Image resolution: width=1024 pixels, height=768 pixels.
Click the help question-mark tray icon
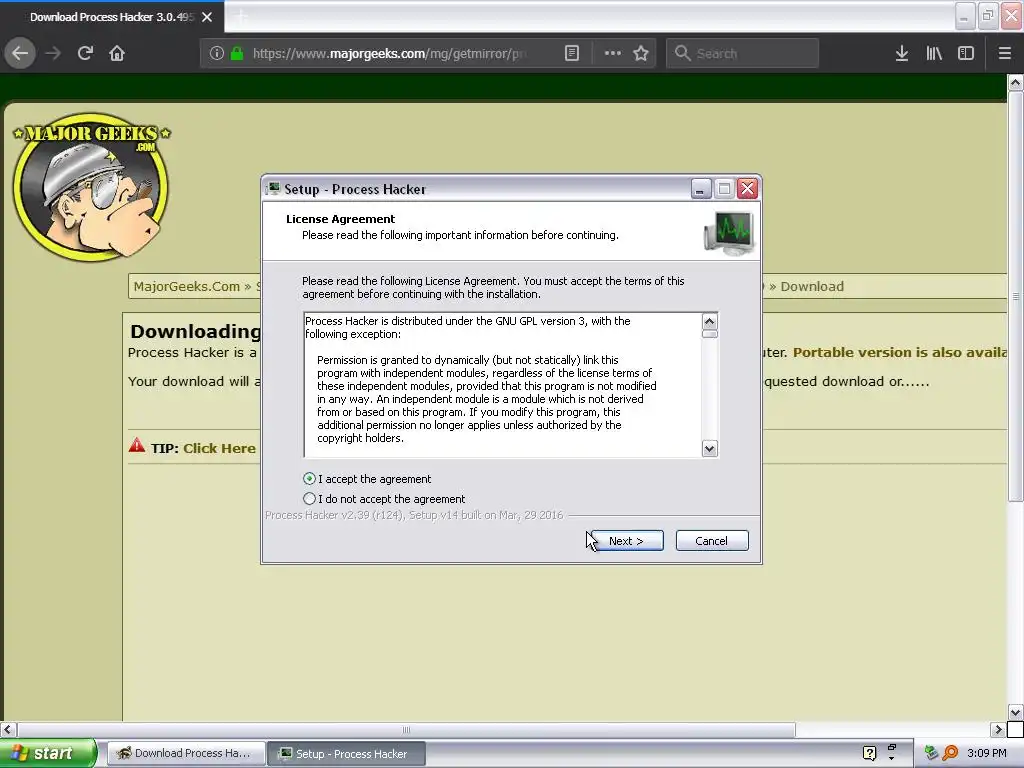[869, 754]
